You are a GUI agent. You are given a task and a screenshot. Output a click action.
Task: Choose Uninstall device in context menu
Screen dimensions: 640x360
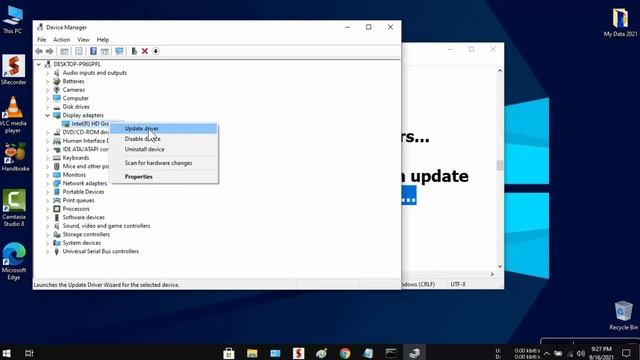pos(164,149)
